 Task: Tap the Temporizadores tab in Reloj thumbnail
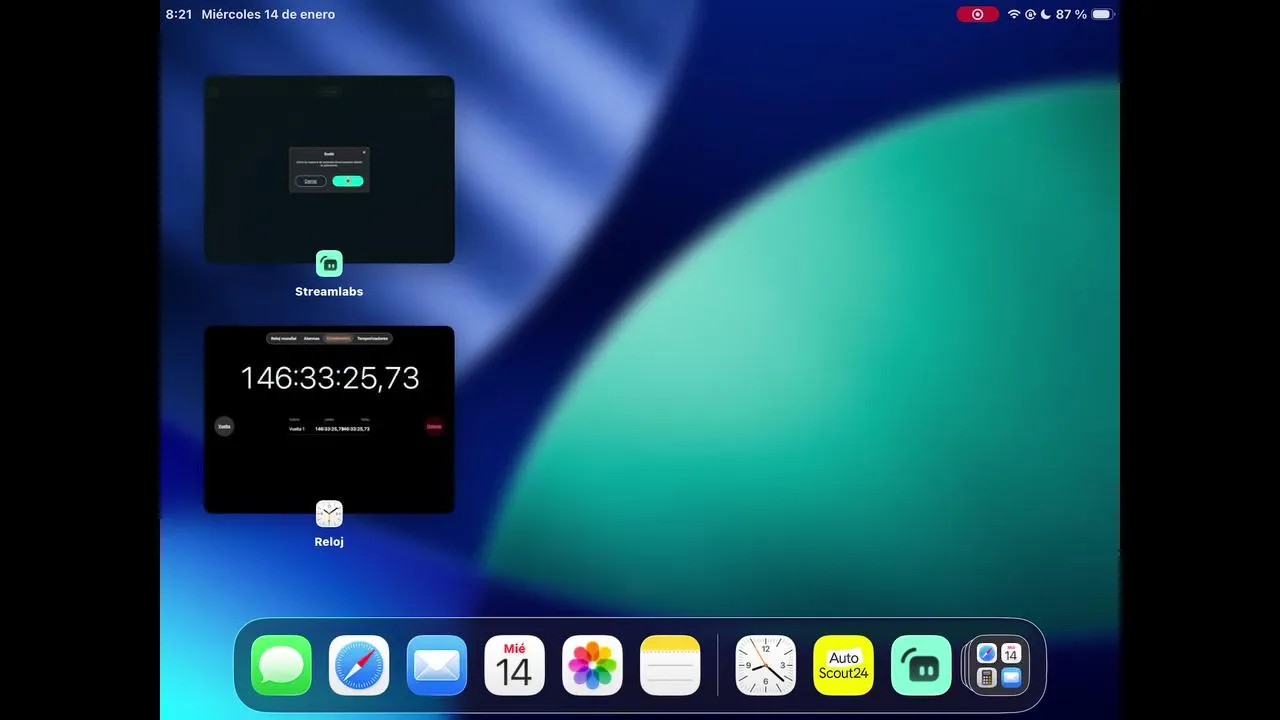point(373,339)
